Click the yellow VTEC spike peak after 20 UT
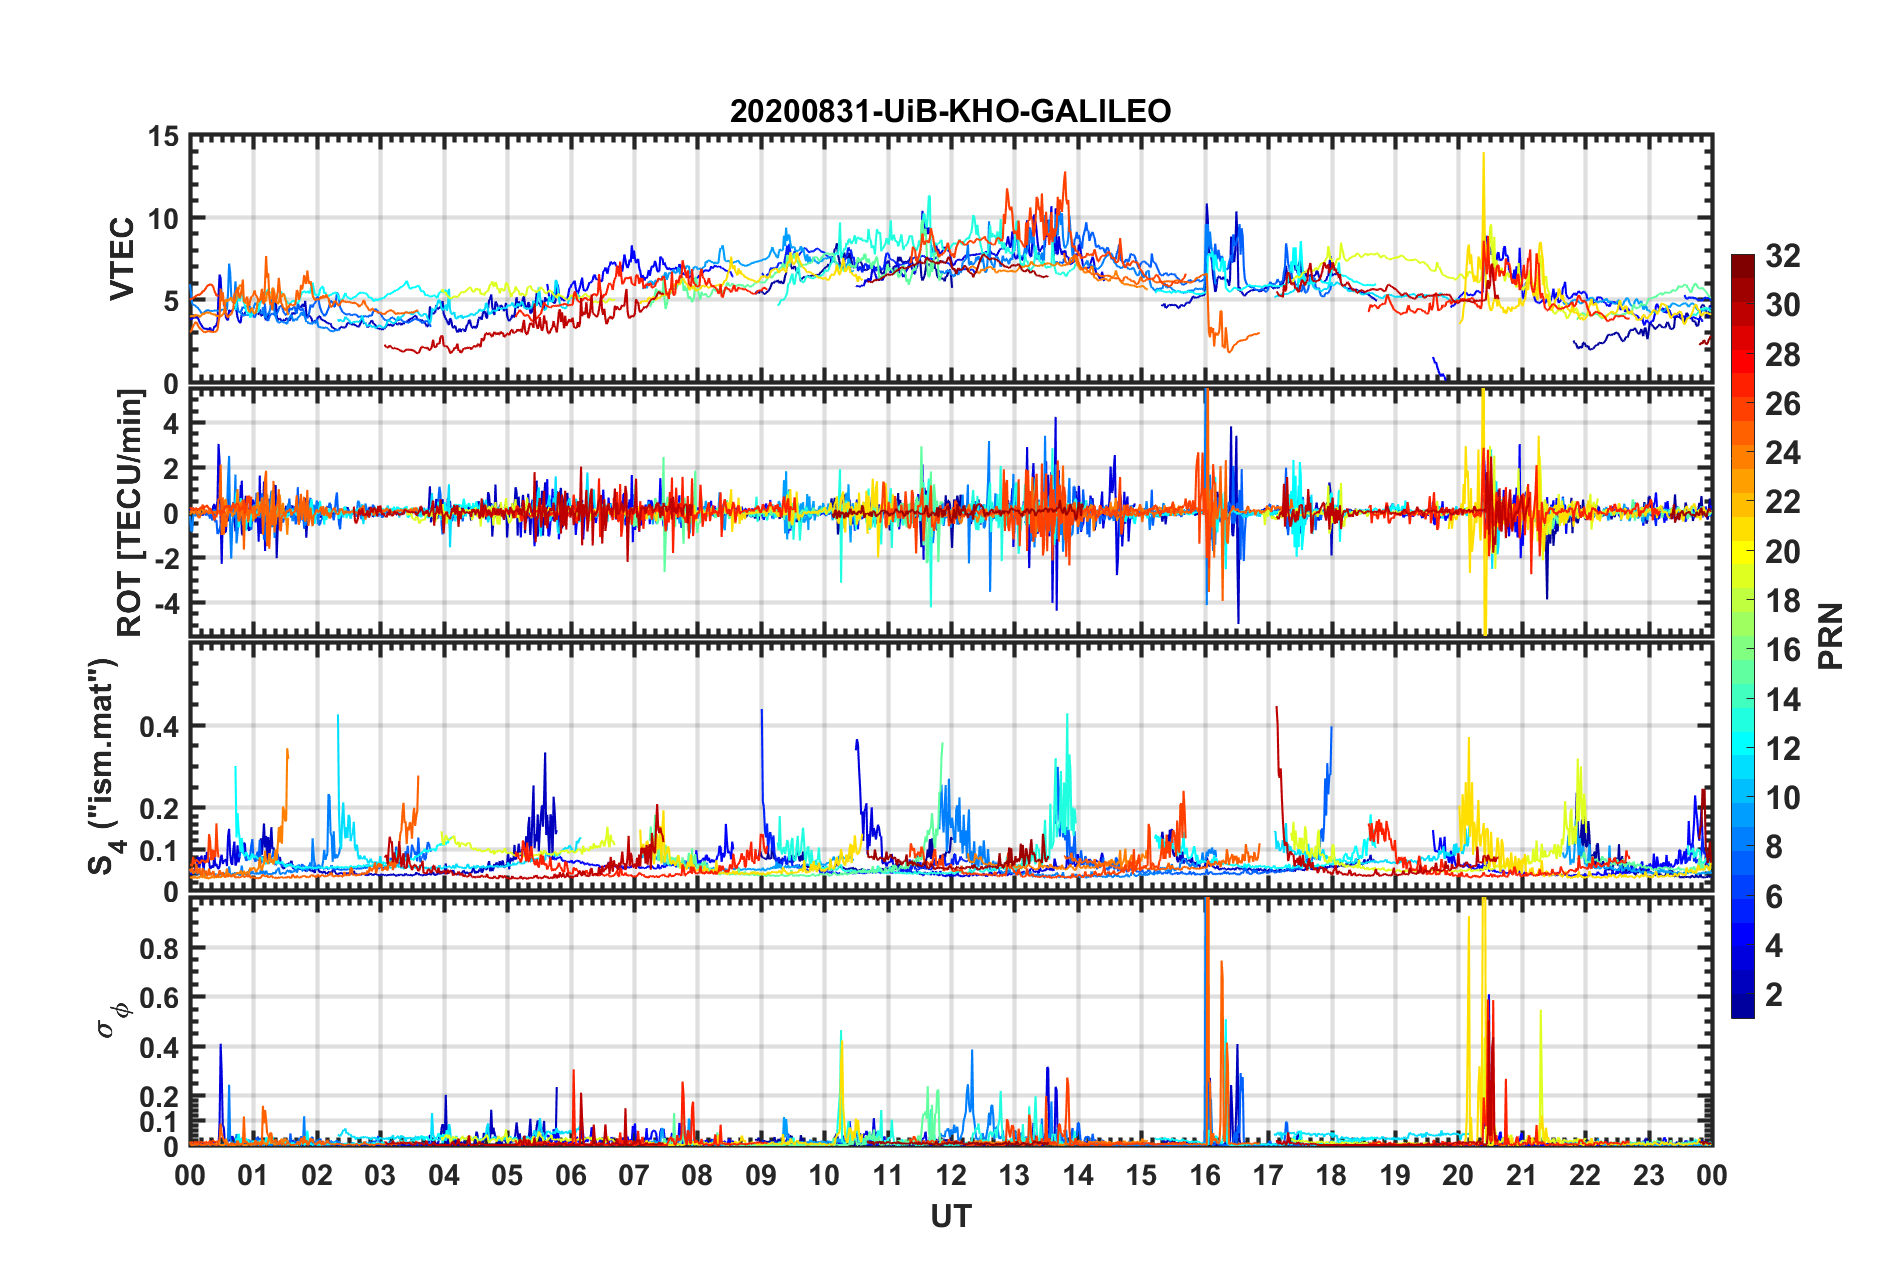The height and width of the screenshot is (1272, 1902). 1483,156
